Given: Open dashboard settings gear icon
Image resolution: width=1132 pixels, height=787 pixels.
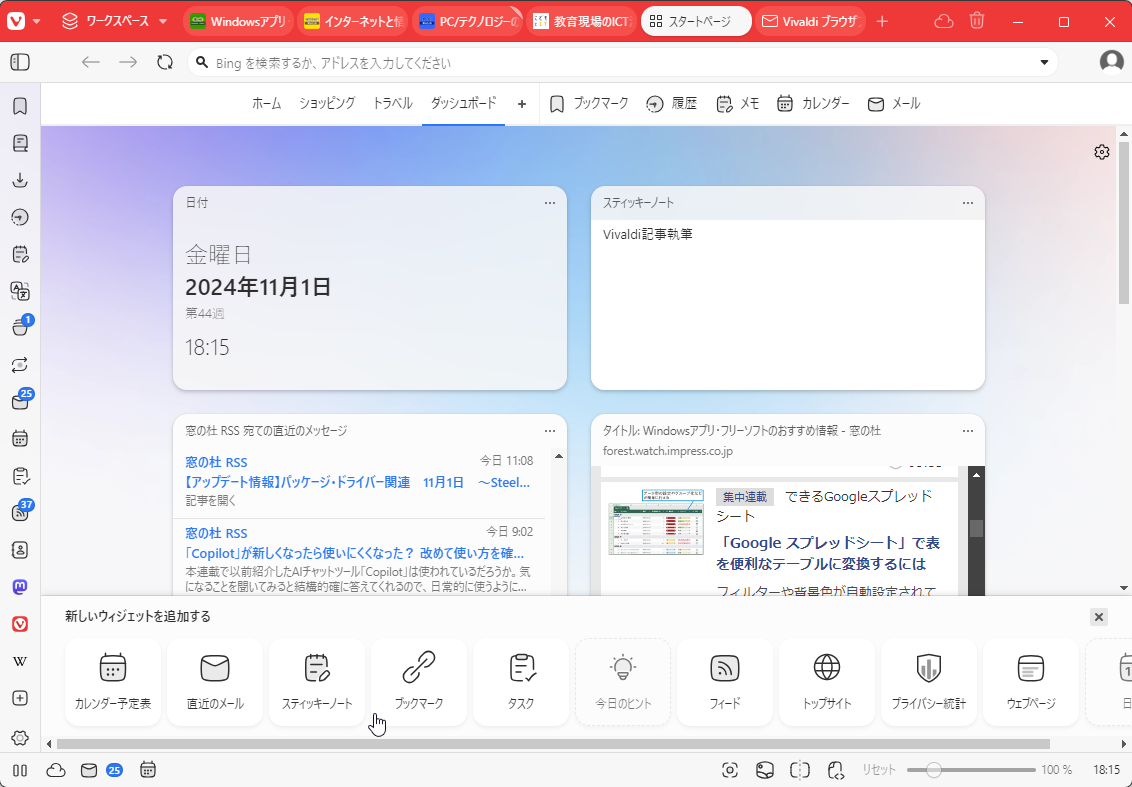Looking at the screenshot, I should click(1102, 152).
